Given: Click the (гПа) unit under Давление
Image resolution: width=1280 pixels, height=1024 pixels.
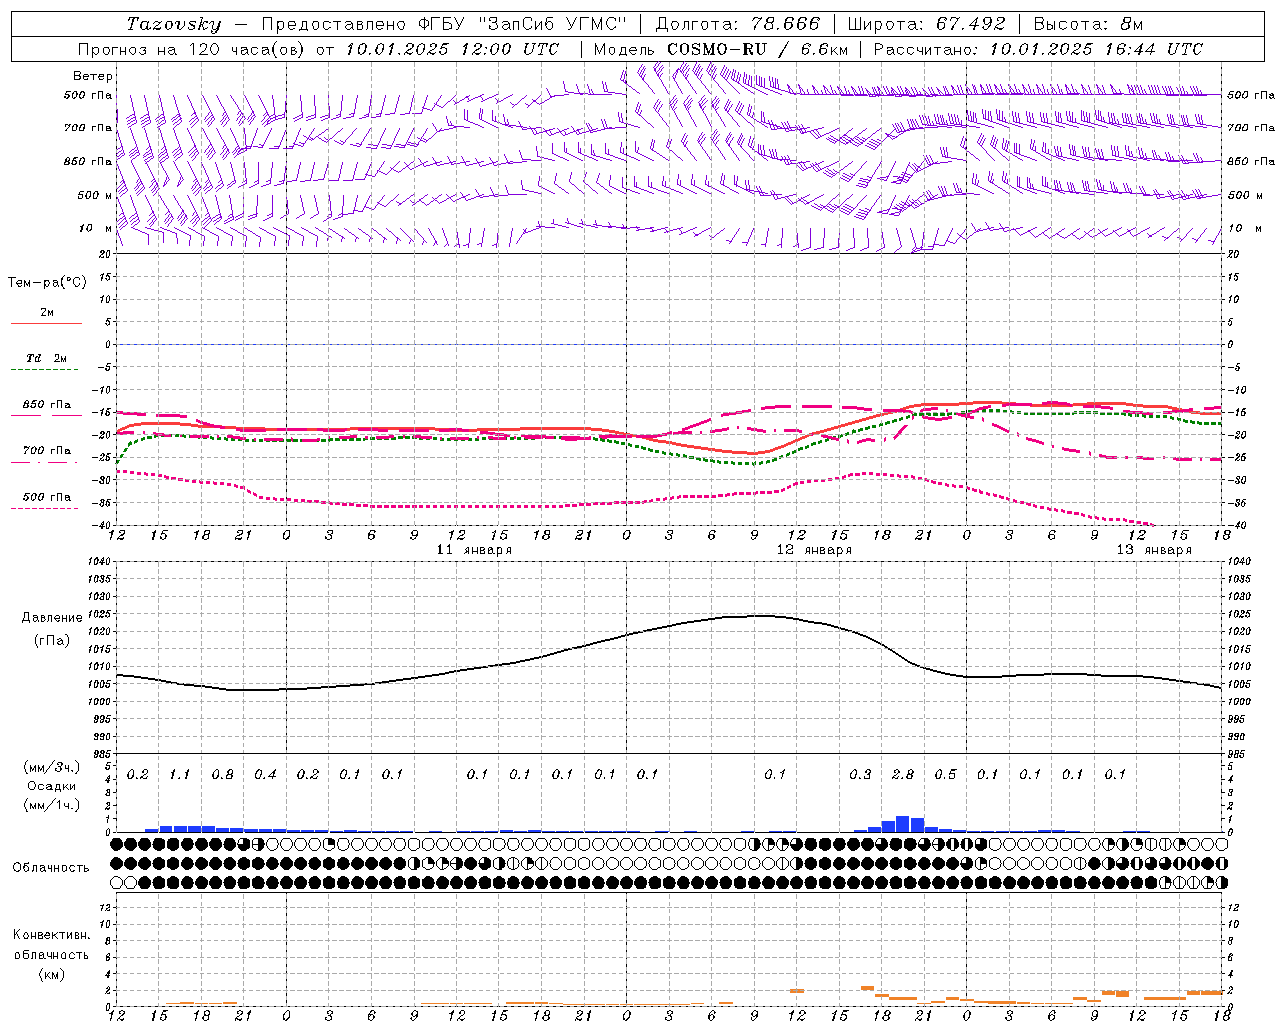Looking at the screenshot, I should [x=52, y=641].
